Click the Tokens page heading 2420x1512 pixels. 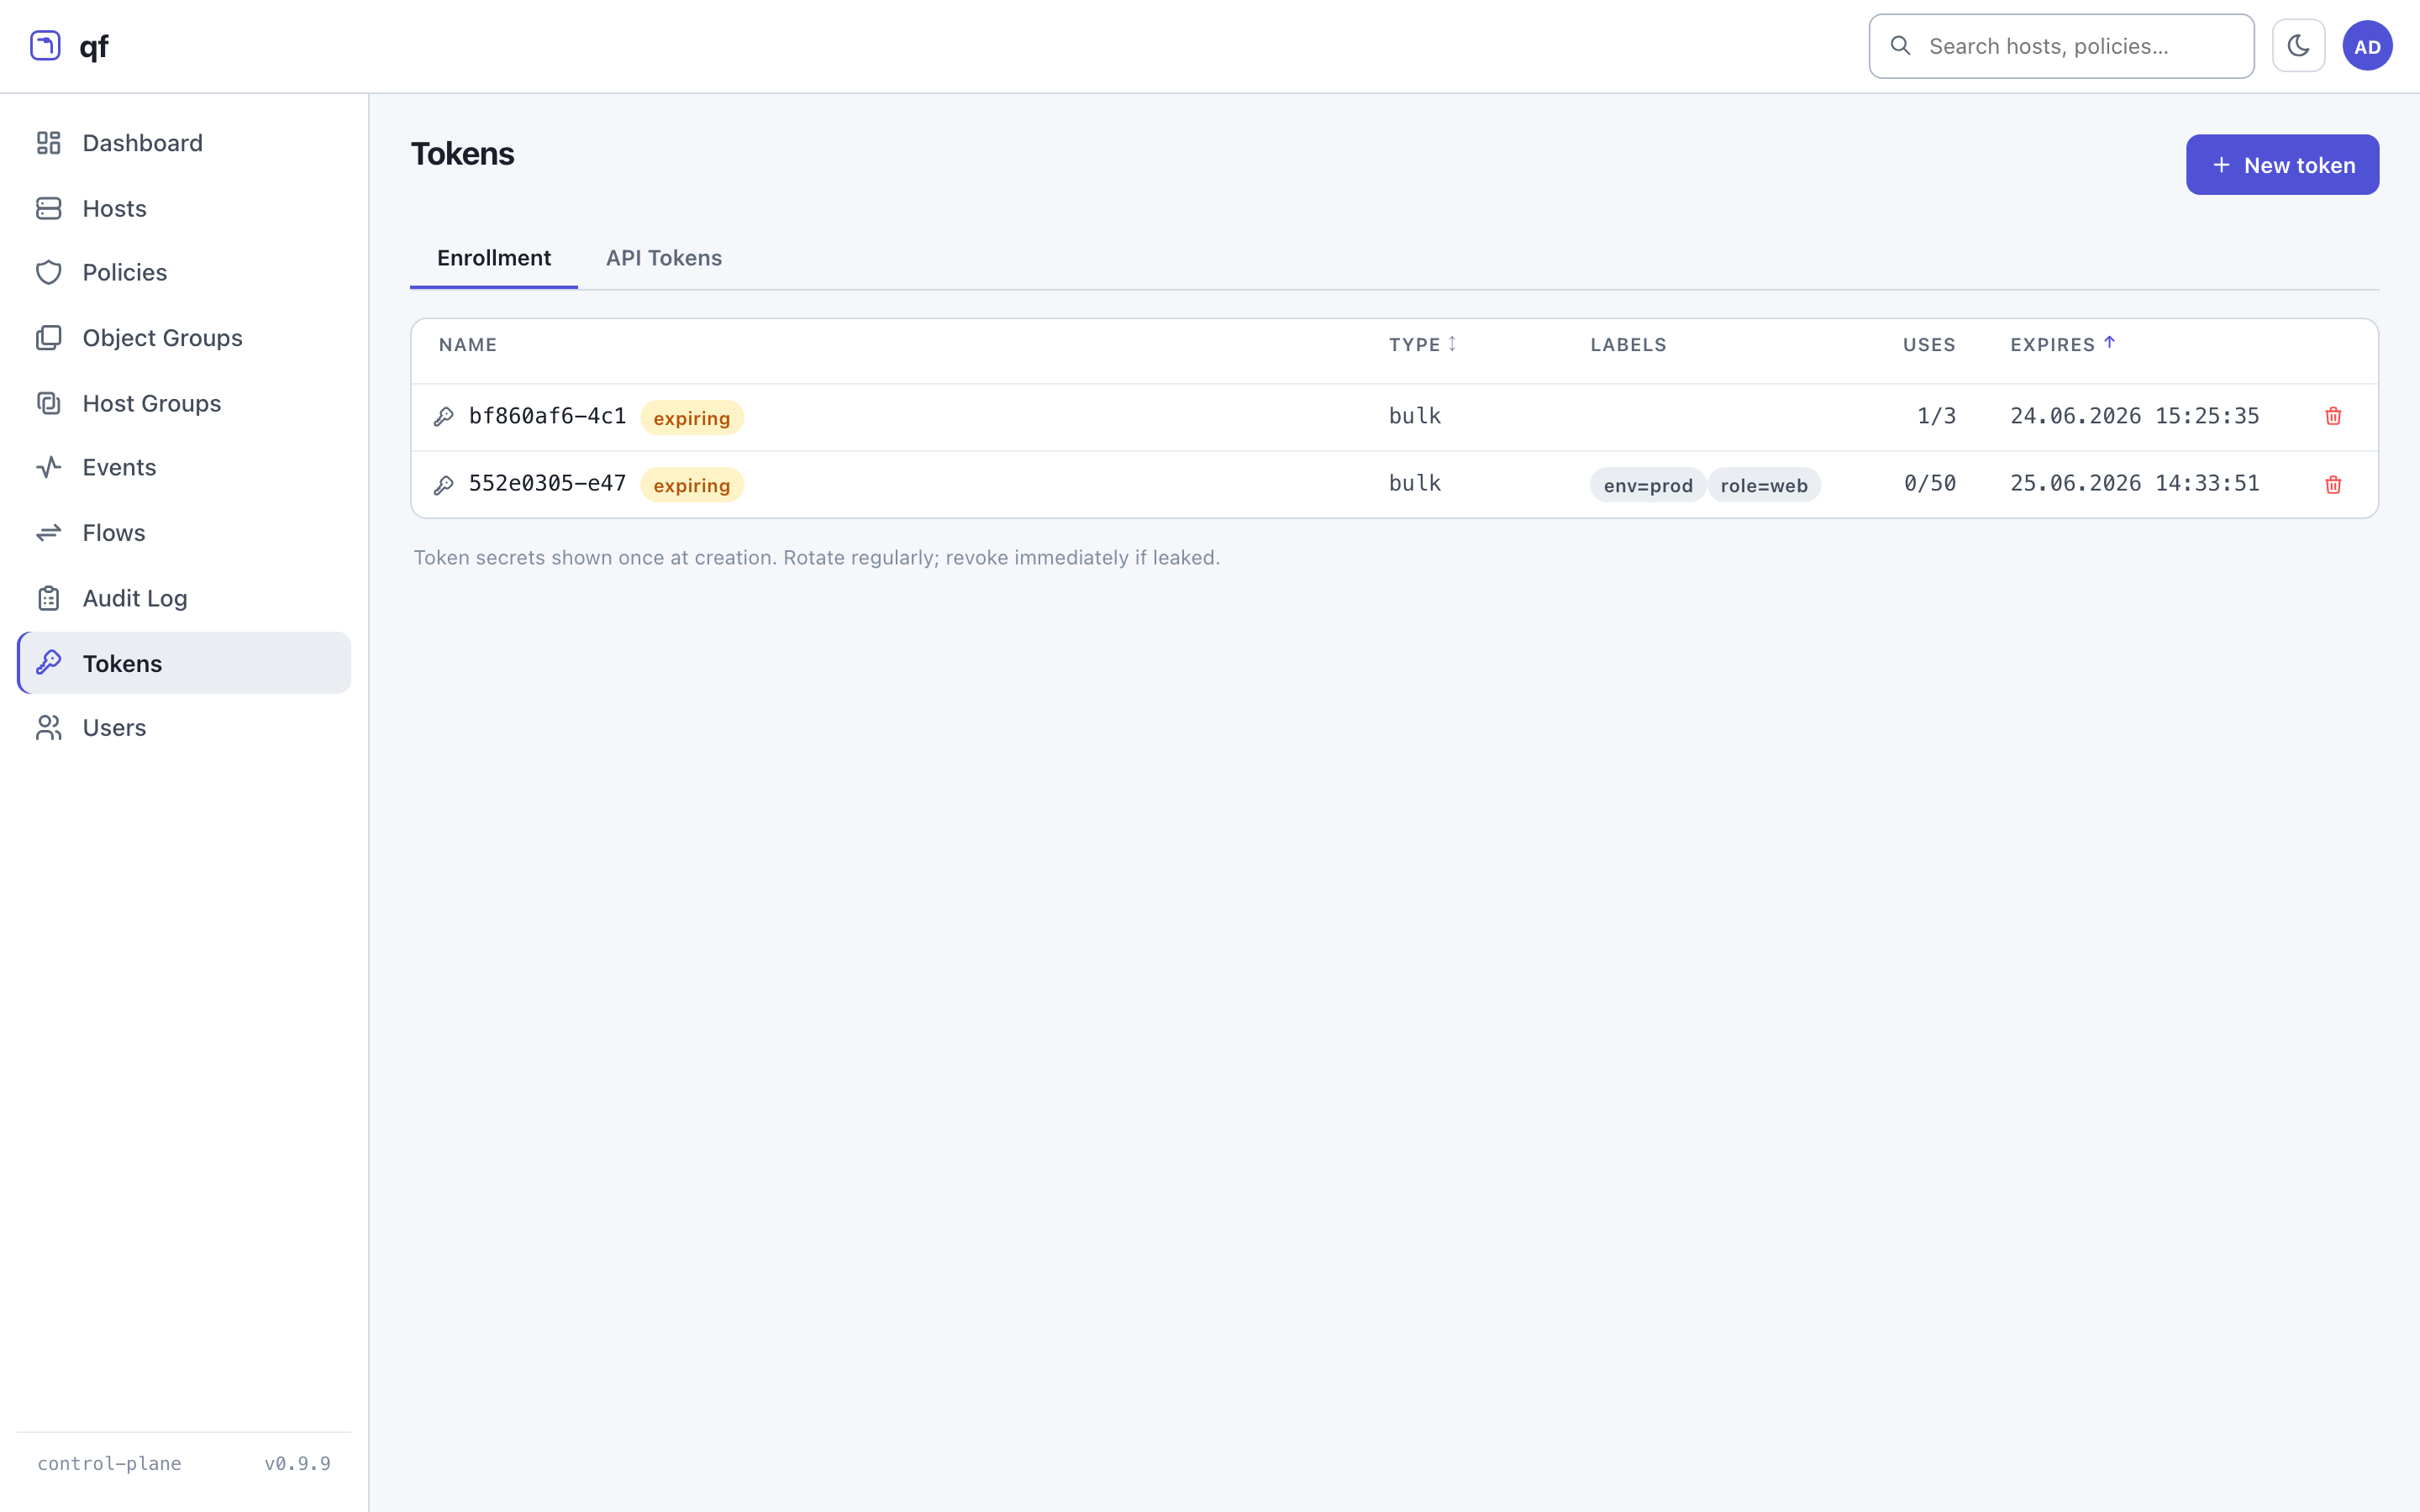tap(463, 154)
